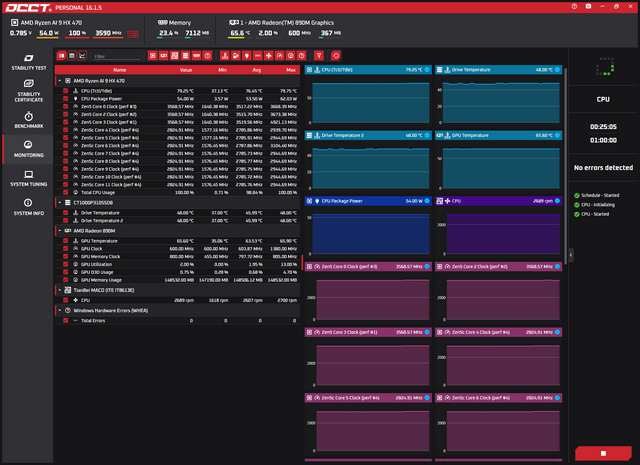Click the fan sensor filter icon

269,56
